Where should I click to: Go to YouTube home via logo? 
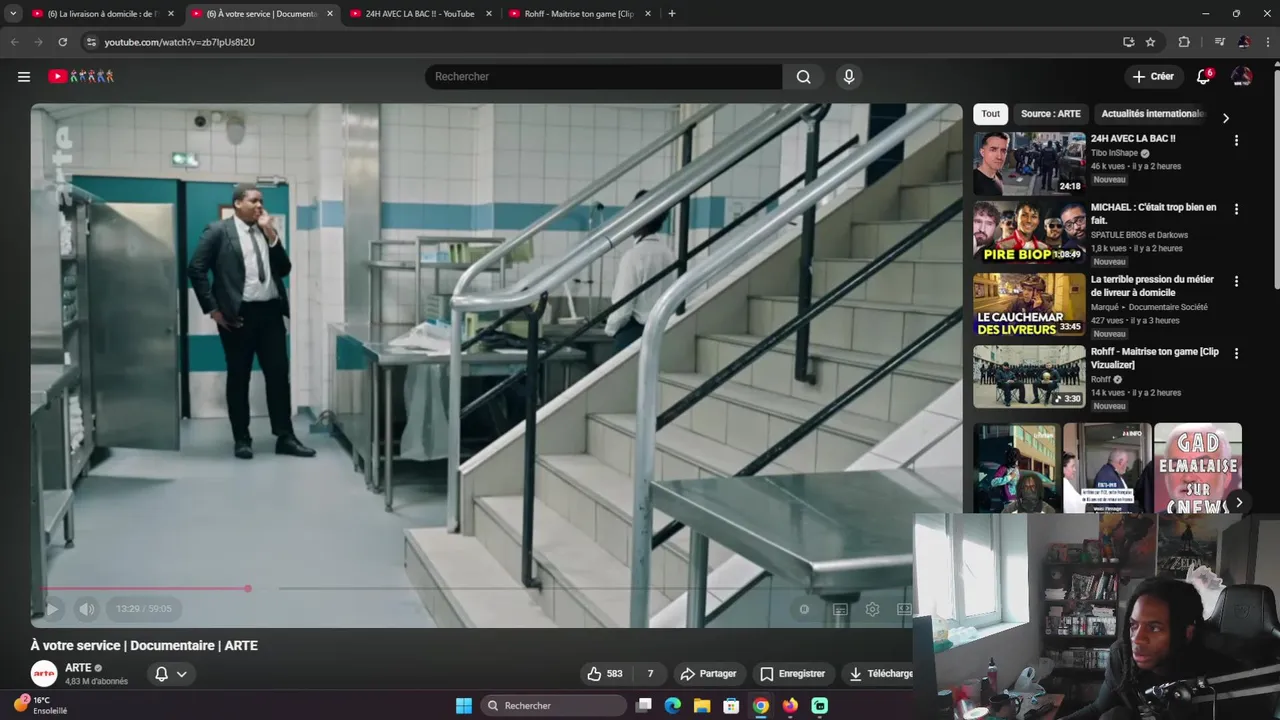pyautogui.click(x=82, y=77)
